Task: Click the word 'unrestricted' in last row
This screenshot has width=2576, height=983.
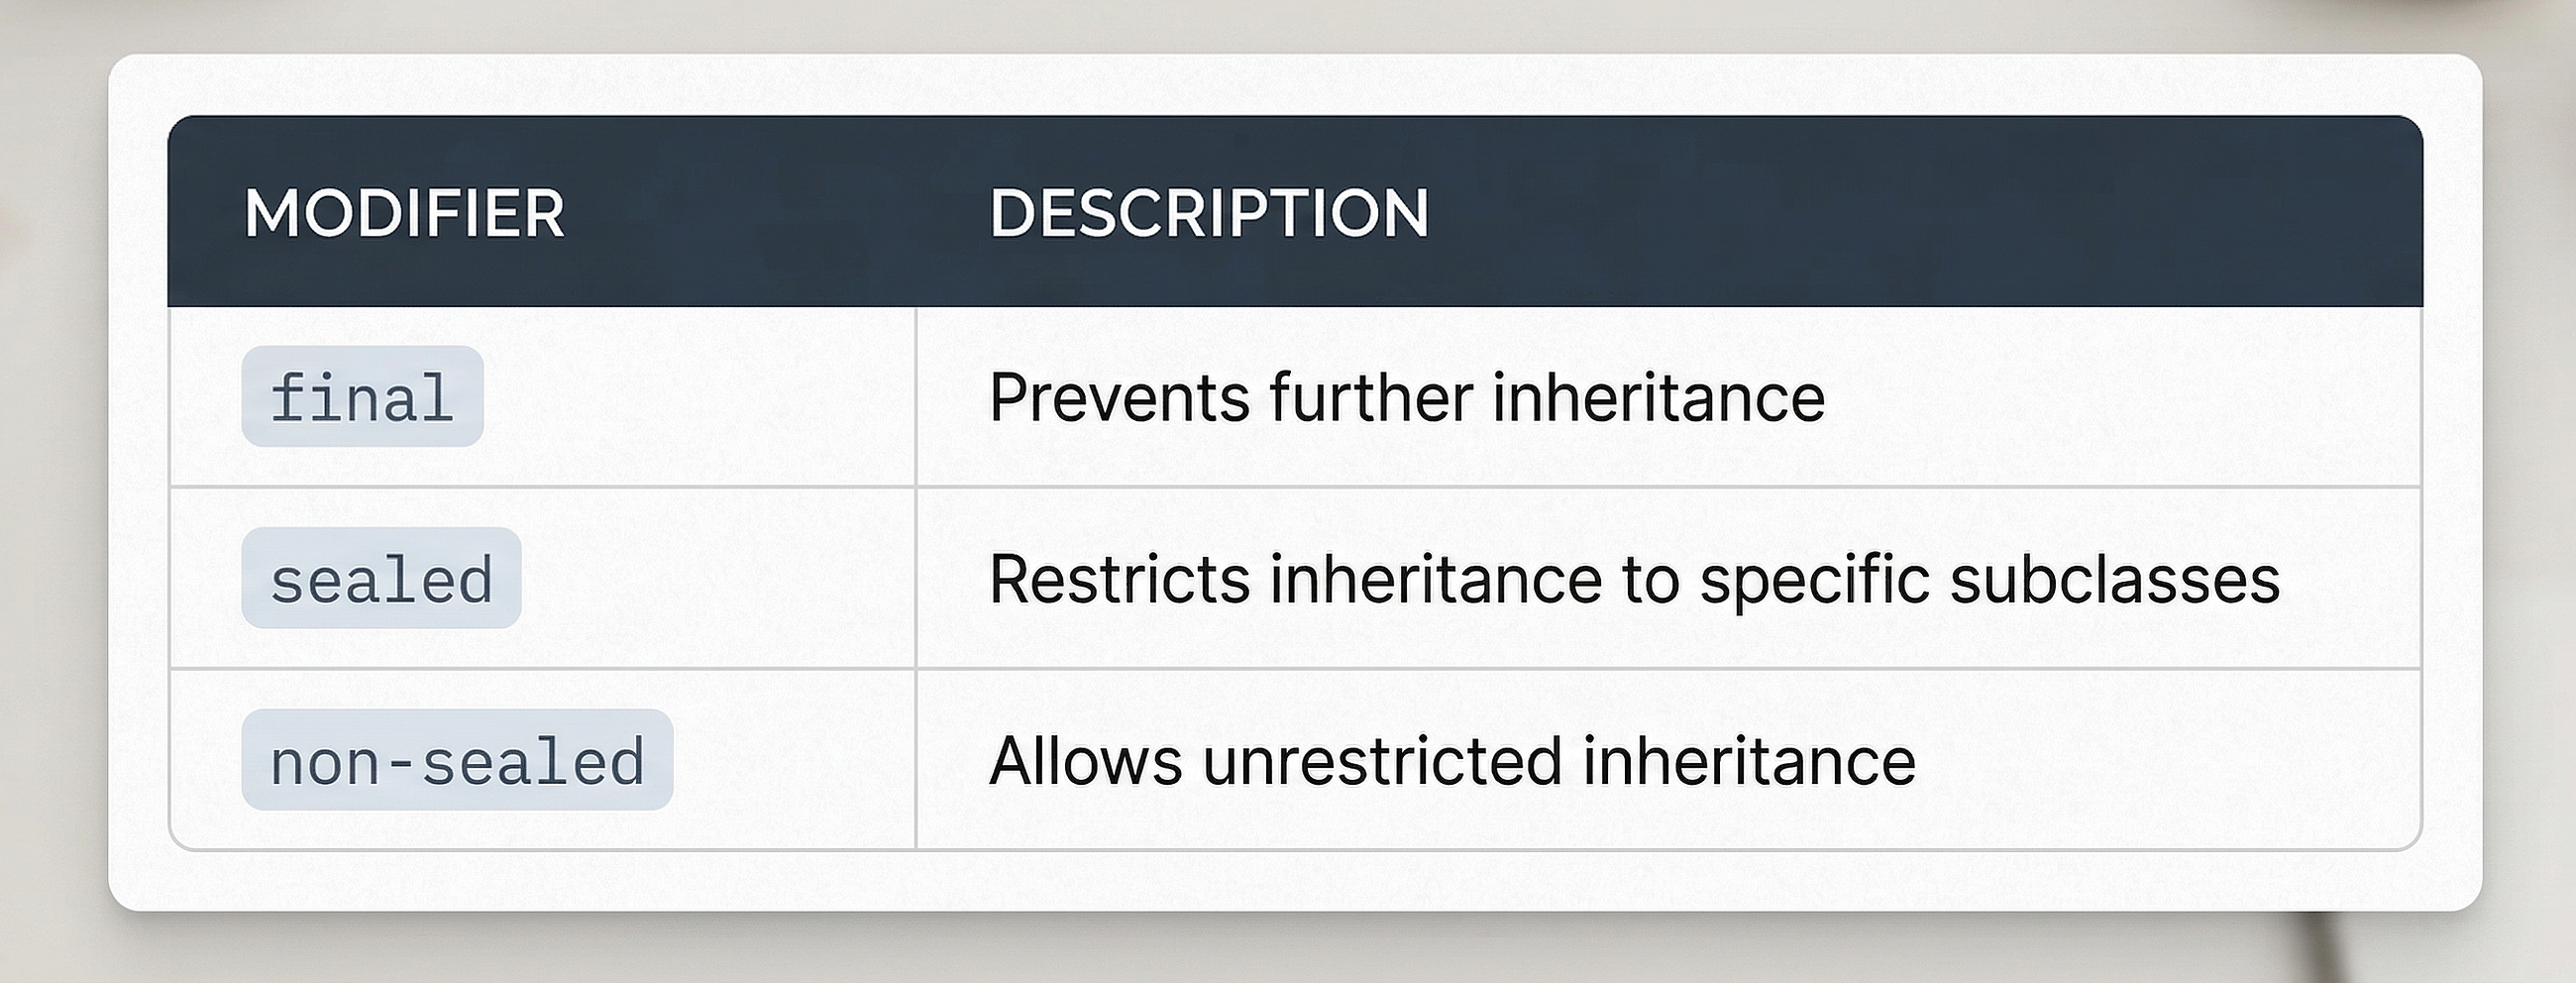Action: [x=1383, y=761]
